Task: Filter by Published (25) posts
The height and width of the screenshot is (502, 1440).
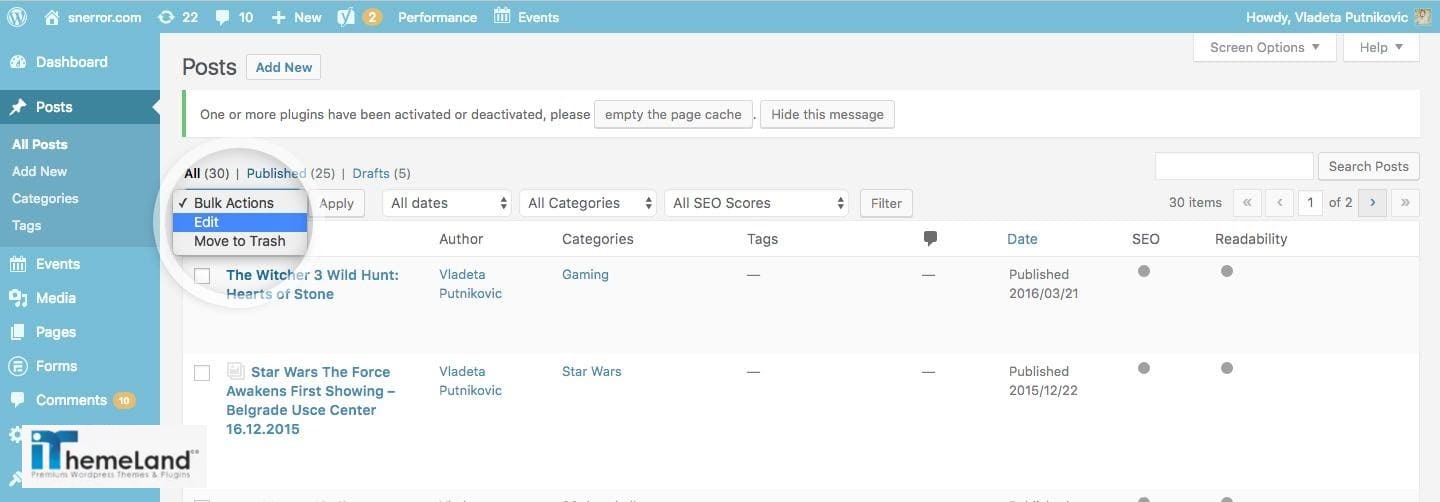Action: click(x=290, y=173)
